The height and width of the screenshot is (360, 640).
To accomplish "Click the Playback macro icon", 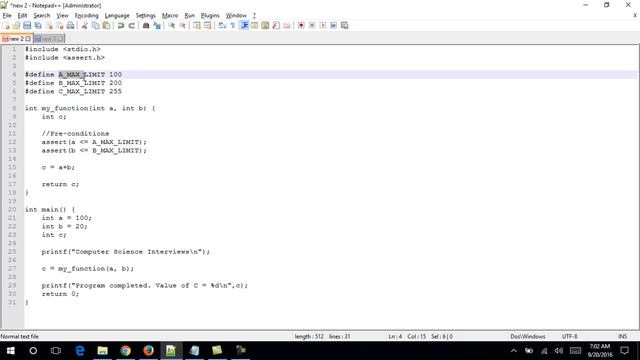I will [323, 25].
